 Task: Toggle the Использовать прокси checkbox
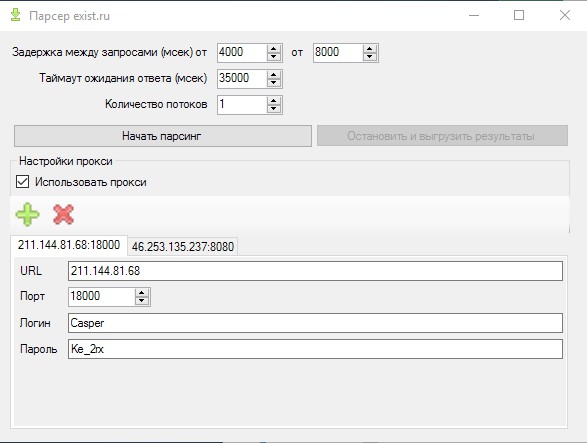tap(22, 182)
